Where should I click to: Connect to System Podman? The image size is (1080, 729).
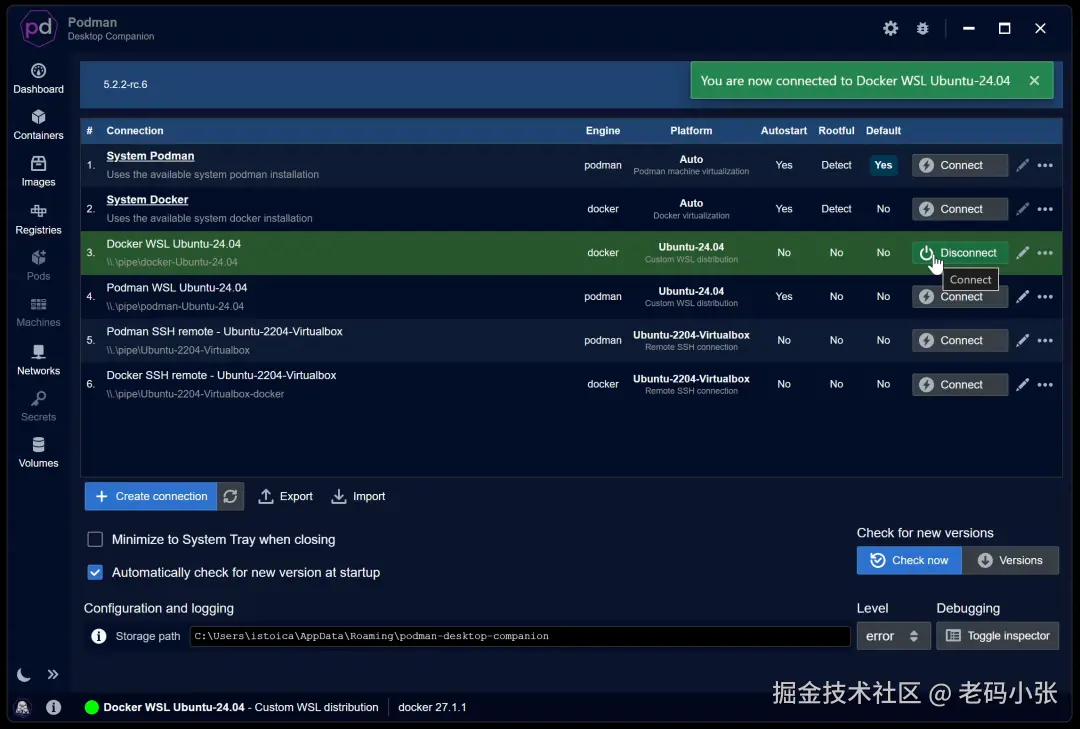coord(959,165)
